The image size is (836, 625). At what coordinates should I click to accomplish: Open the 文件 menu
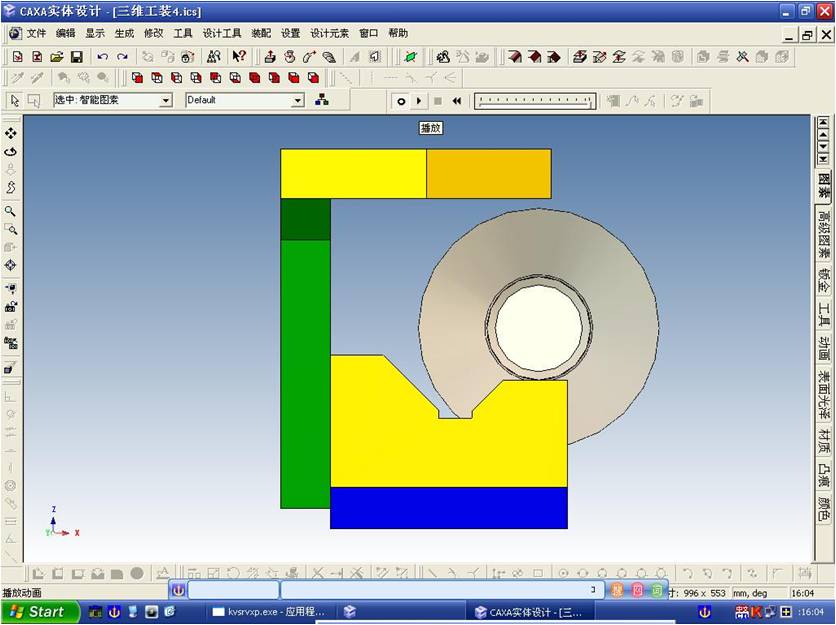click(x=36, y=33)
